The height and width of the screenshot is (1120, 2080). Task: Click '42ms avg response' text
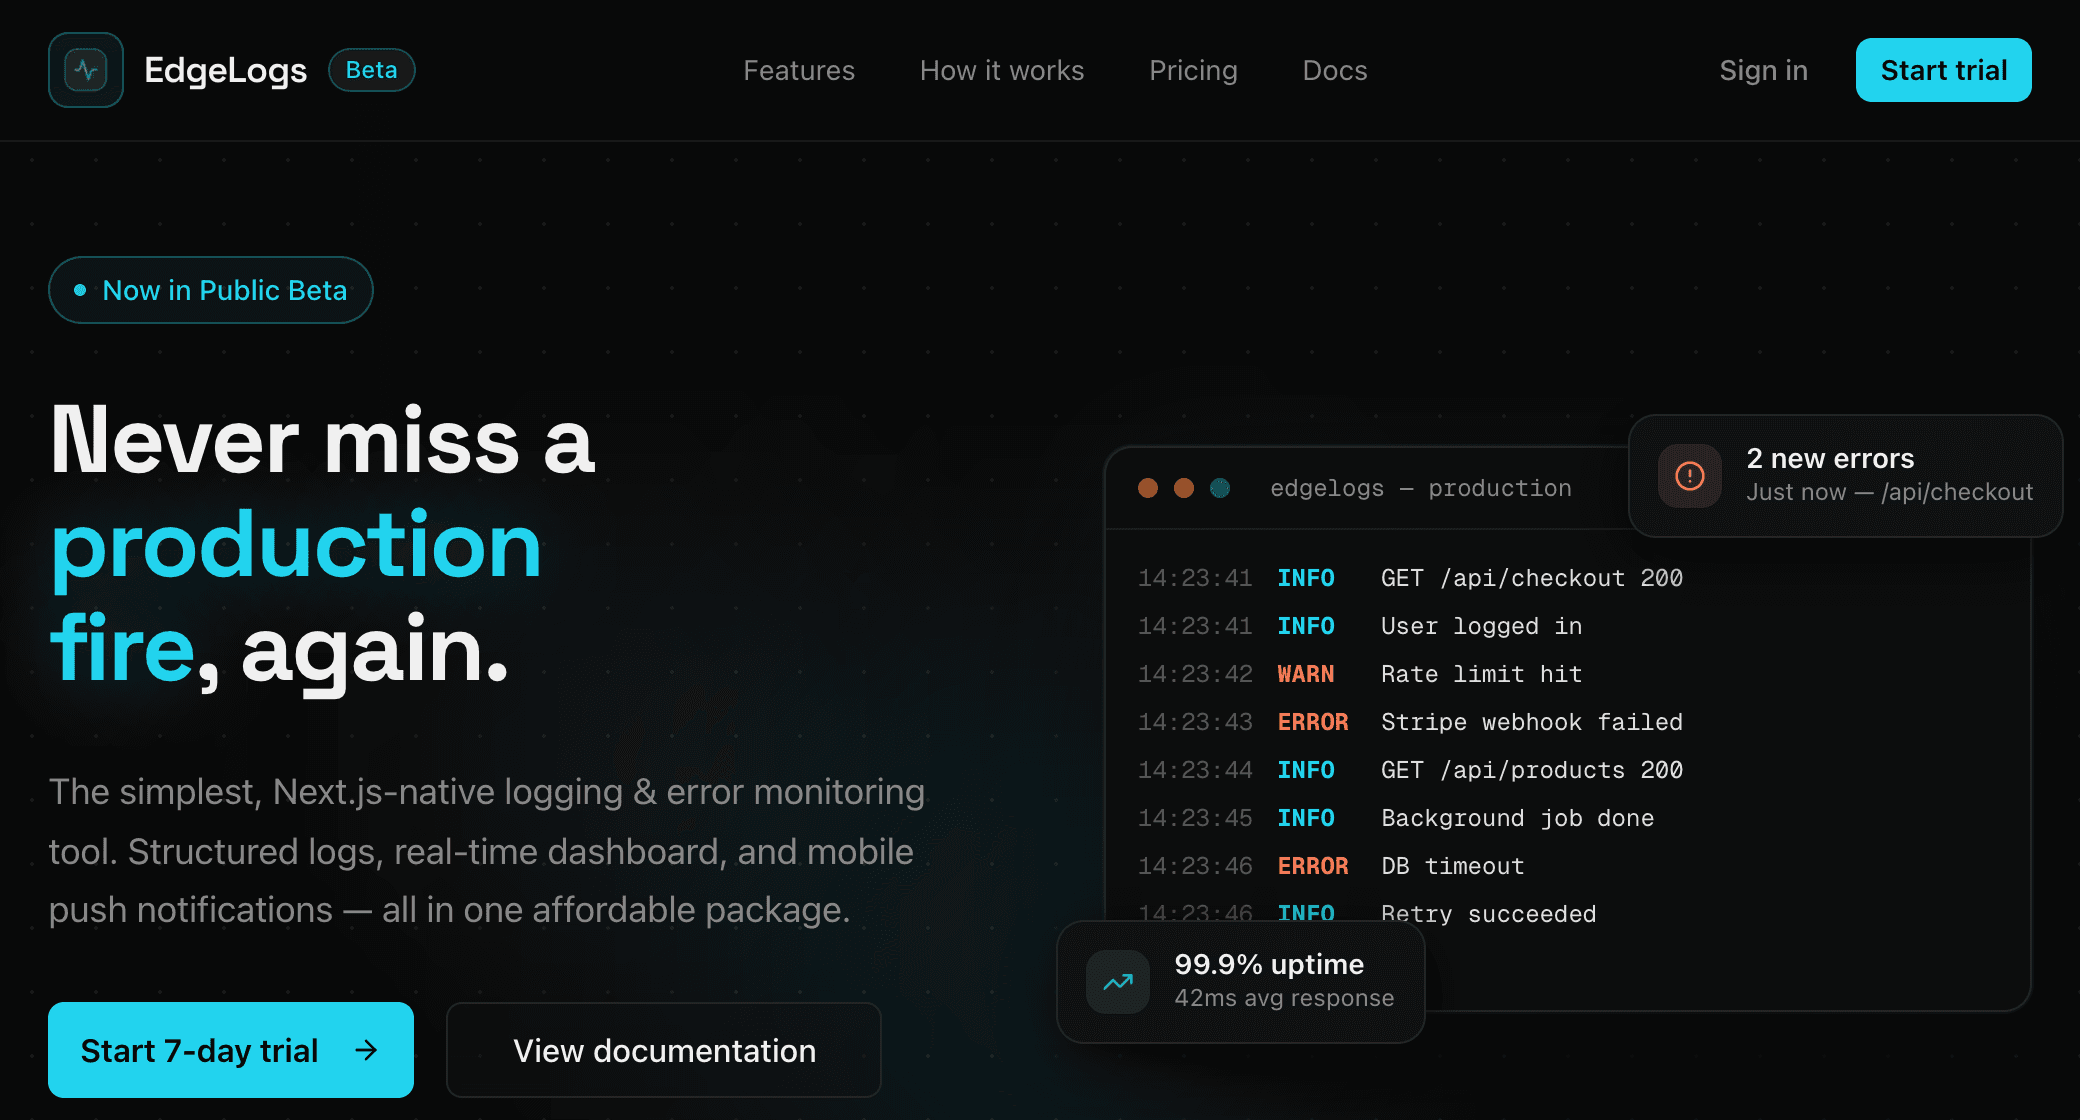click(1284, 998)
